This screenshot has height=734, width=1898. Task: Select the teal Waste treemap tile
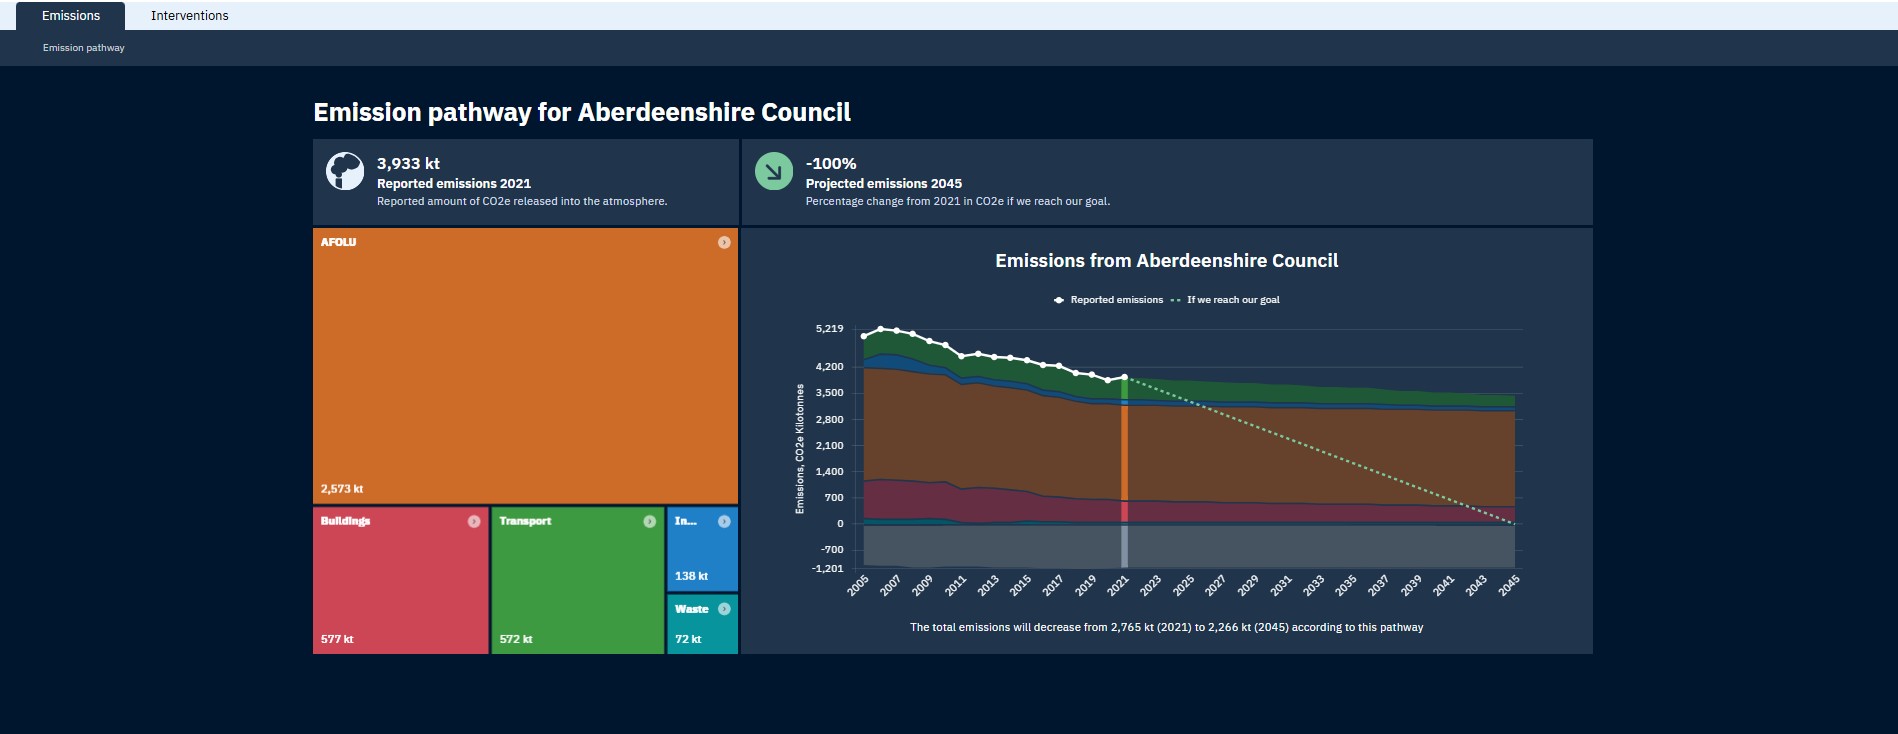coord(703,625)
